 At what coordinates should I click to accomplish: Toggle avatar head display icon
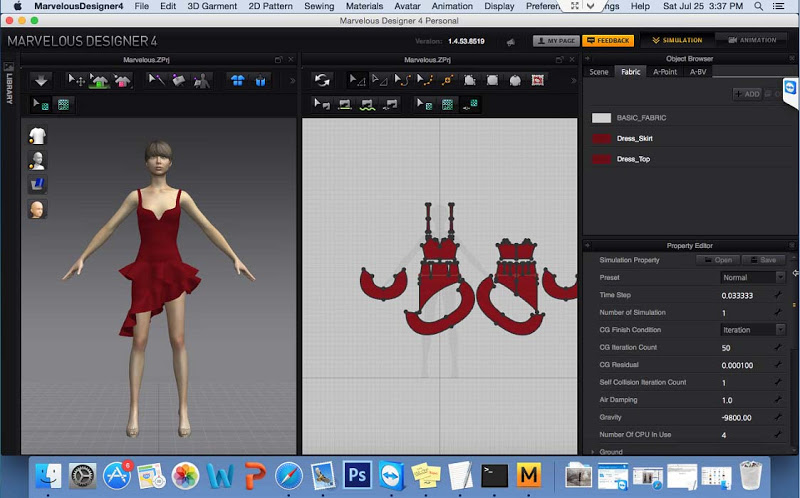37,209
